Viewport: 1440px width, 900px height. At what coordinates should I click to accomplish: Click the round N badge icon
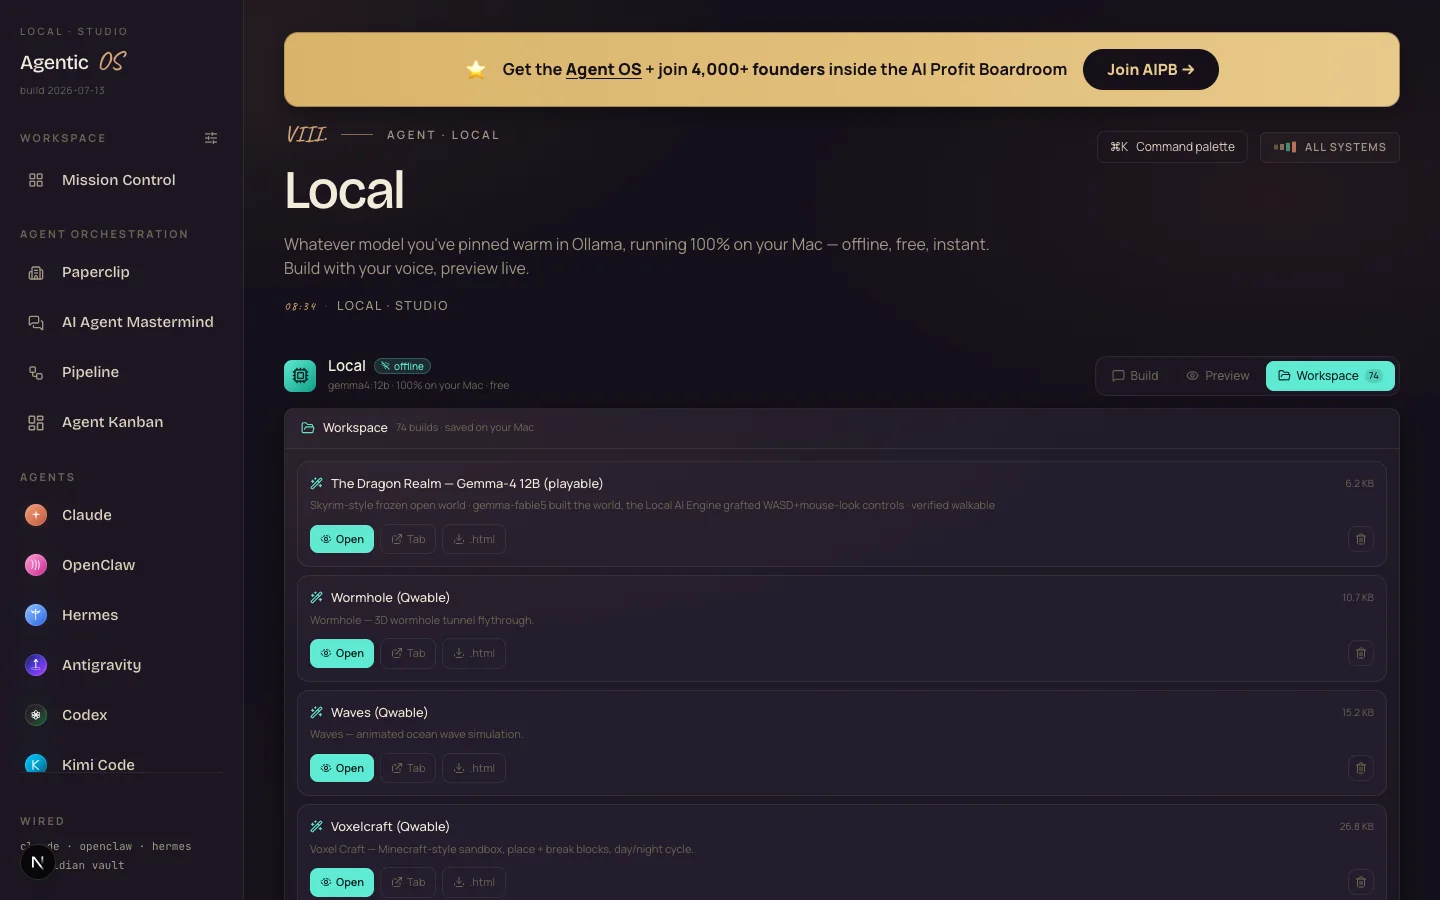click(x=38, y=862)
